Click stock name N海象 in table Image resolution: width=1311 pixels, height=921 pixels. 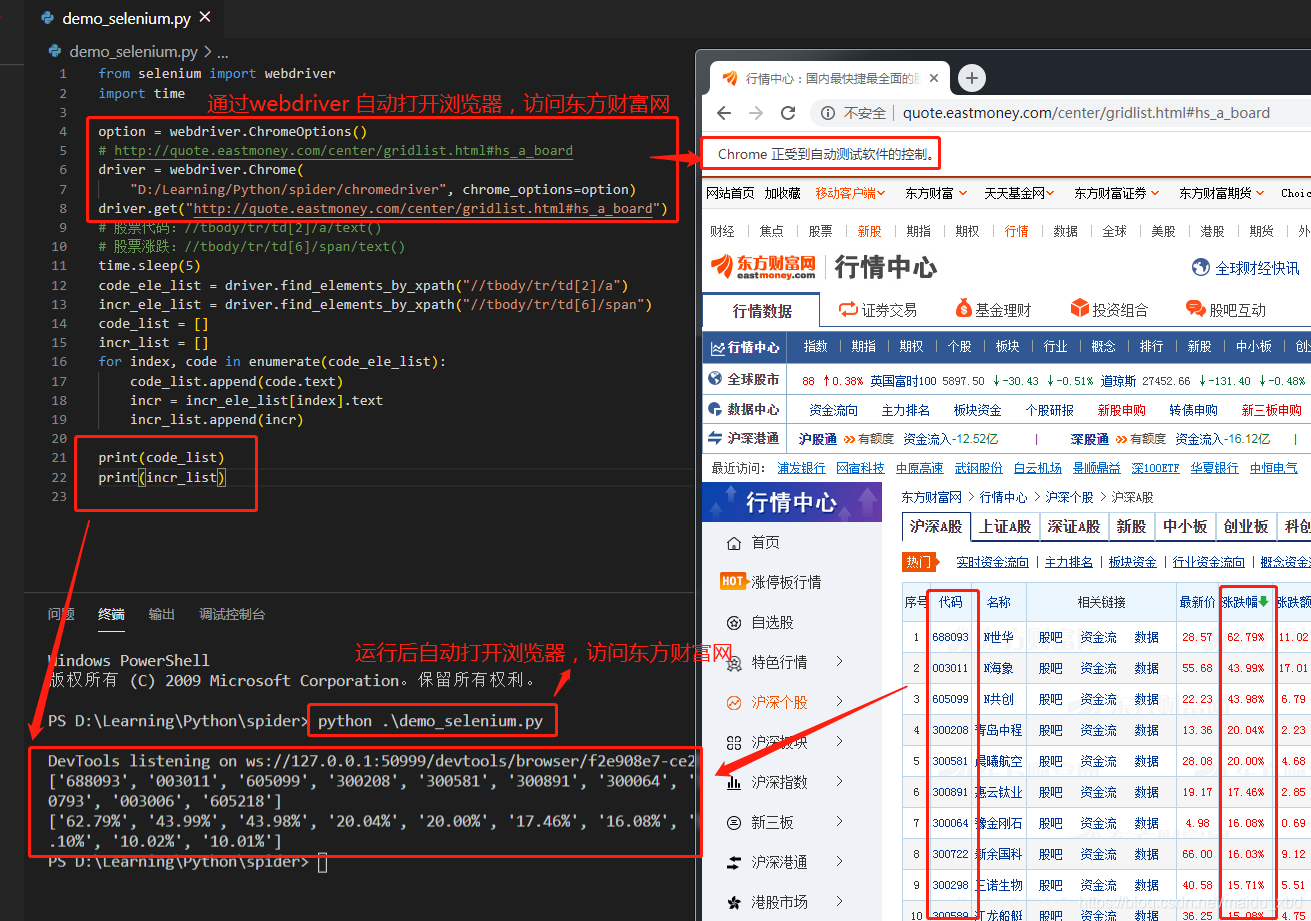click(x=998, y=668)
